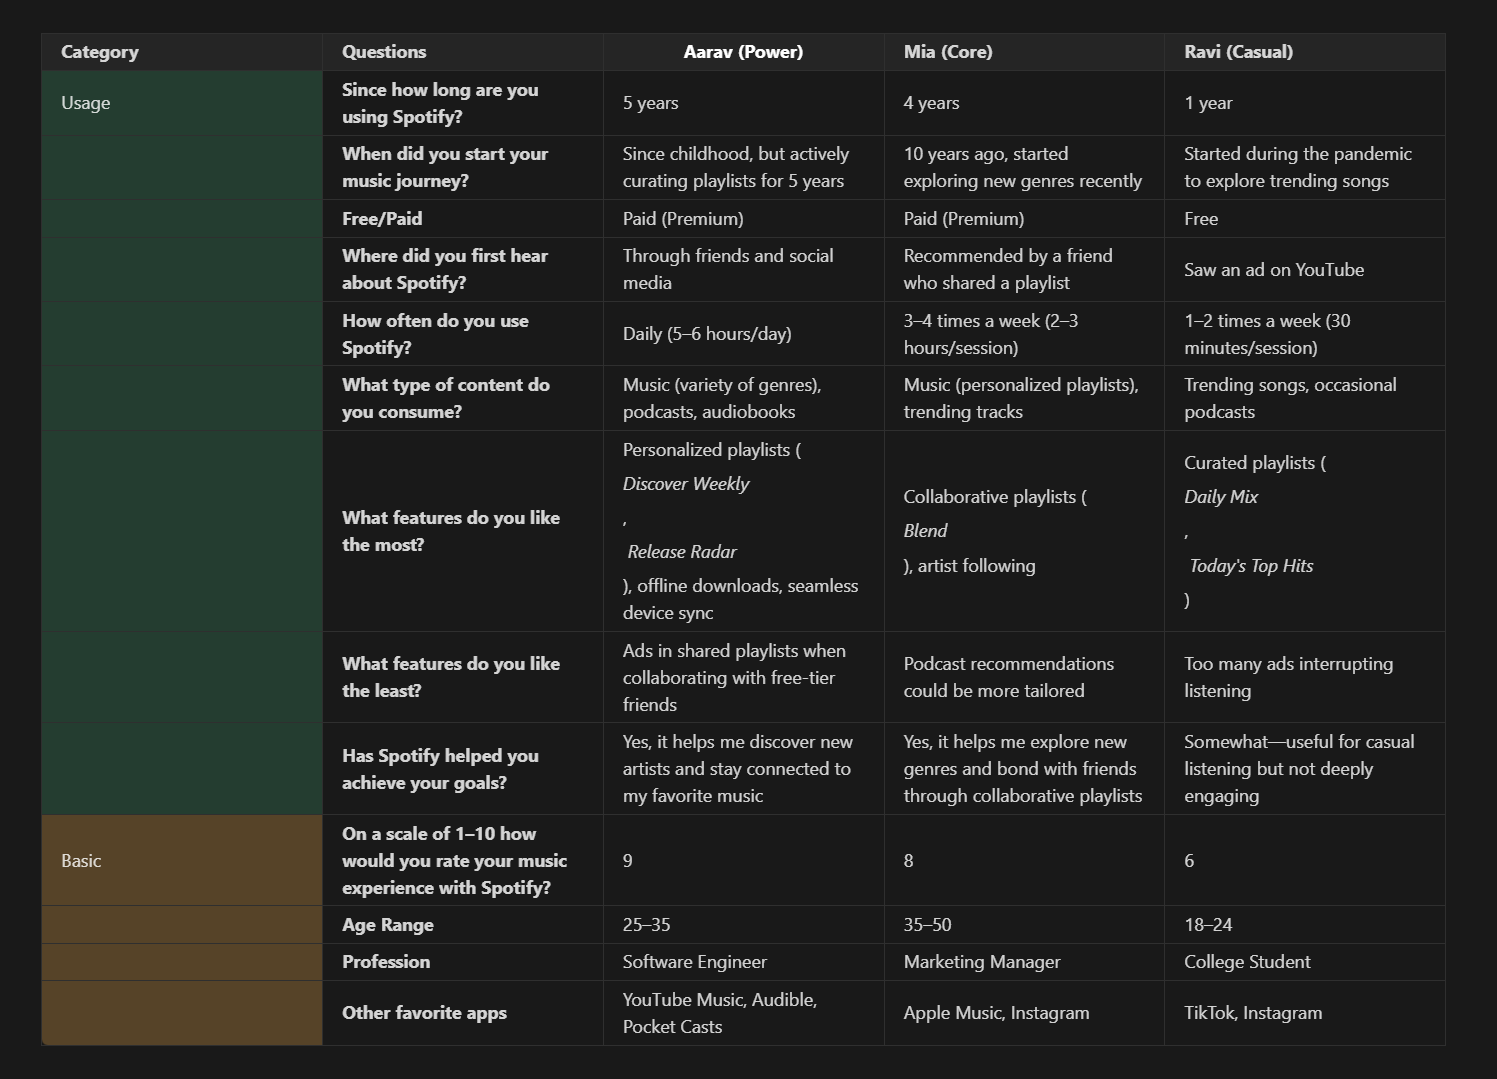Click the Release Radar italic text
The height and width of the screenshot is (1079, 1497).
pyautogui.click(x=682, y=552)
